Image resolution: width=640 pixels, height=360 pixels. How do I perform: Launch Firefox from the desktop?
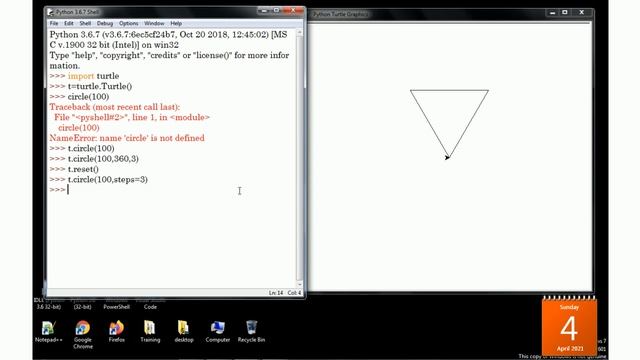pyautogui.click(x=116, y=331)
